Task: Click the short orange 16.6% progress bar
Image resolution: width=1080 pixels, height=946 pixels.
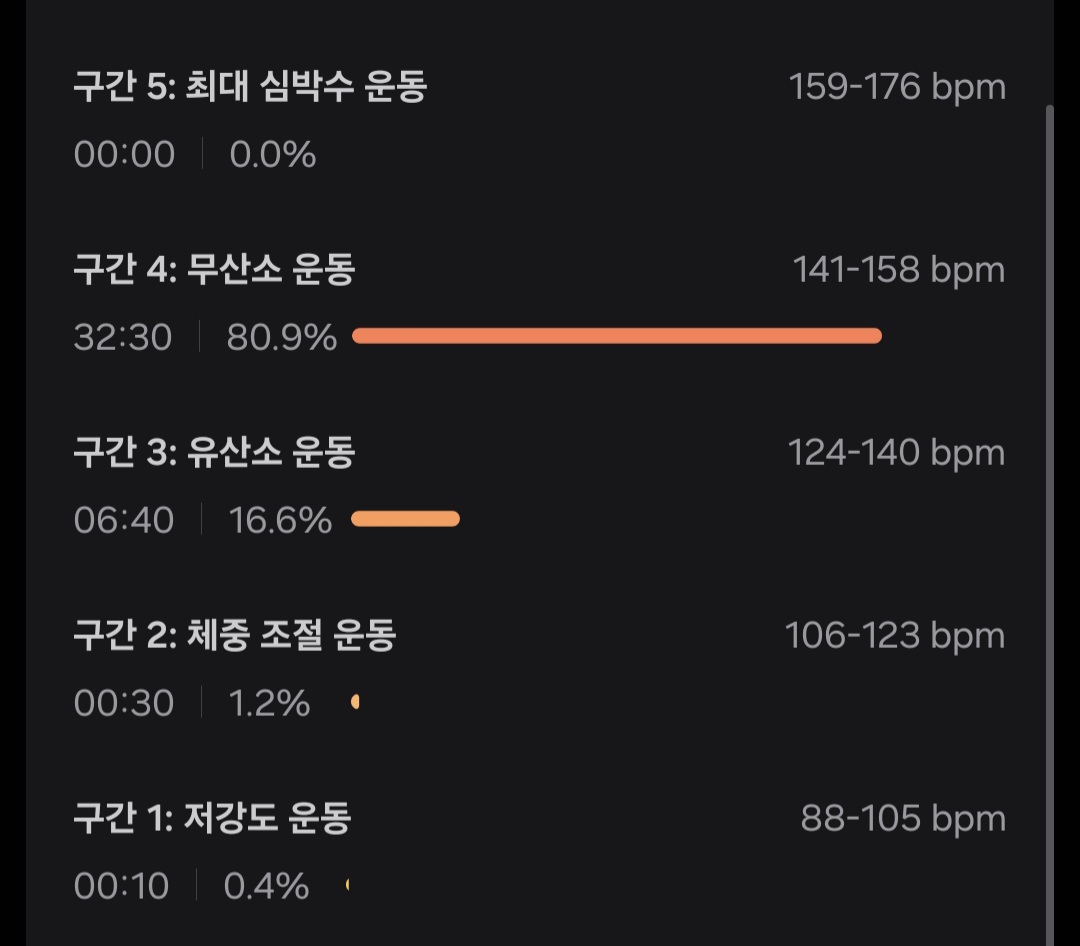Action: click(x=405, y=519)
